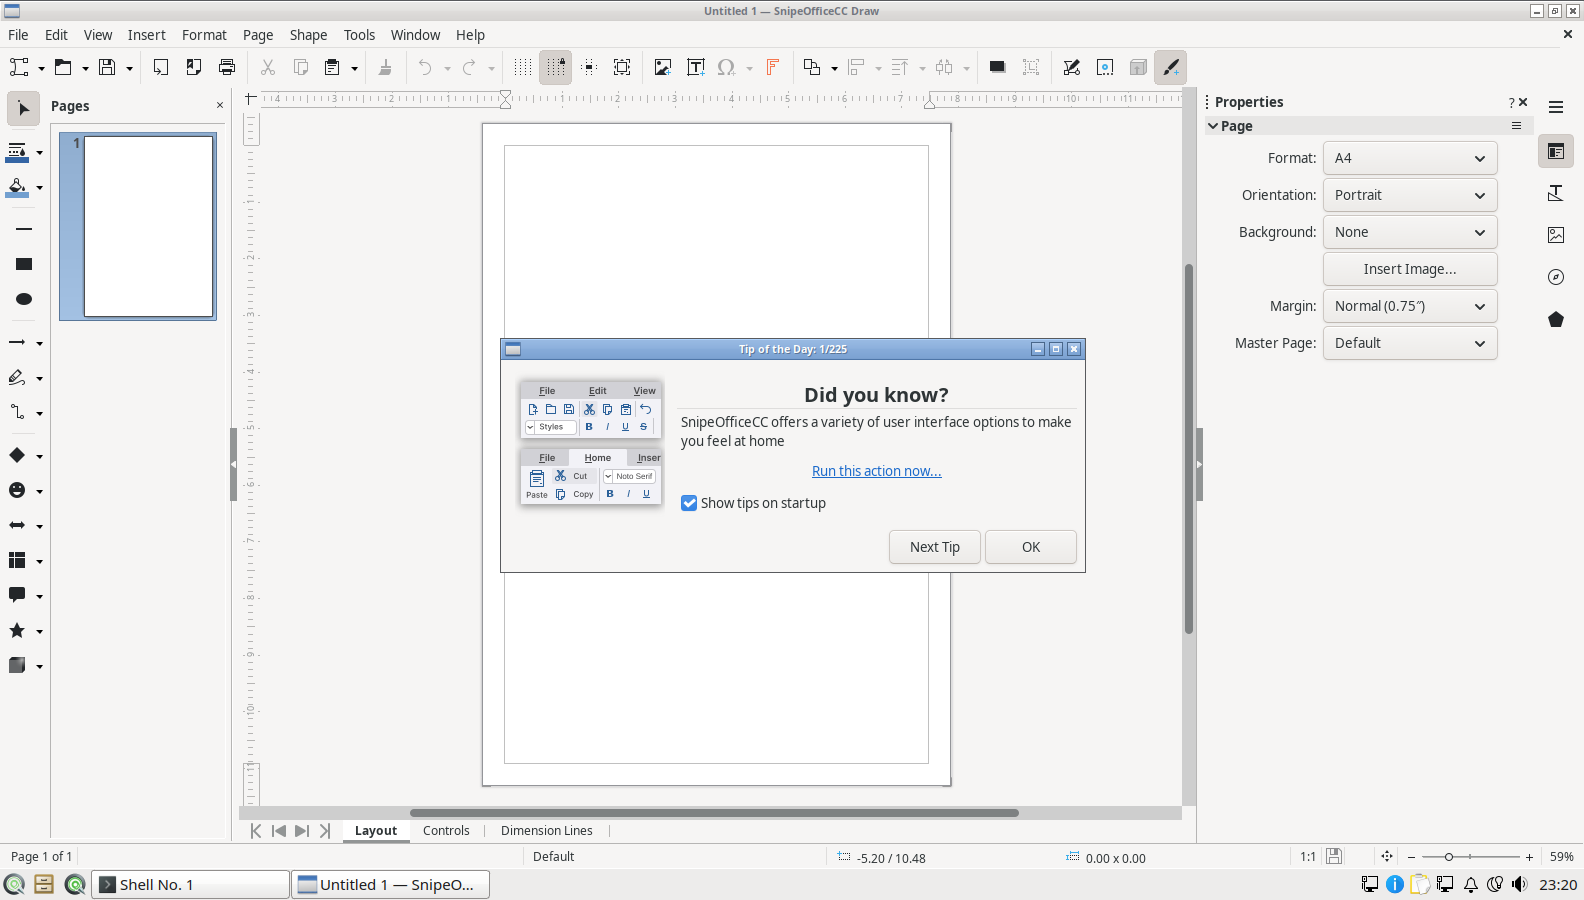
Task: Click the Special Character omega icon
Action: tap(727, 67)
